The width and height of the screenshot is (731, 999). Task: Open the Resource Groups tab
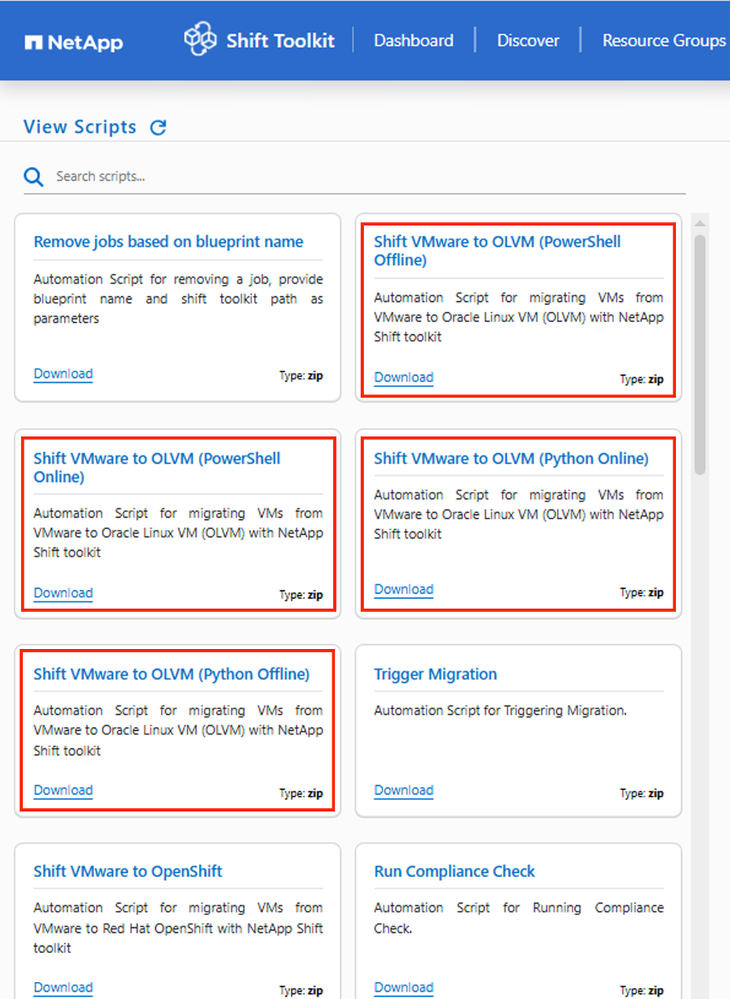pyautogui.click(x=664, y=41)
